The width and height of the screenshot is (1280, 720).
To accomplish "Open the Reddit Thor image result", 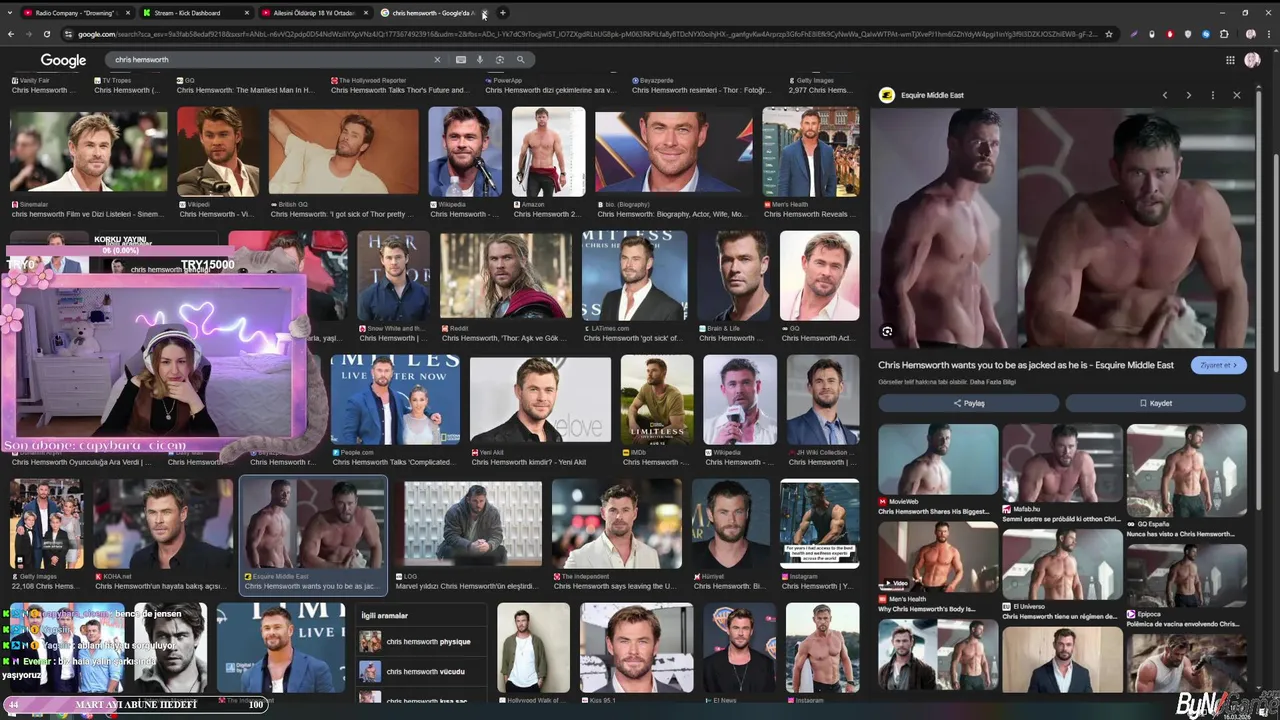I will pyautogui.click(x=505, y=276).
